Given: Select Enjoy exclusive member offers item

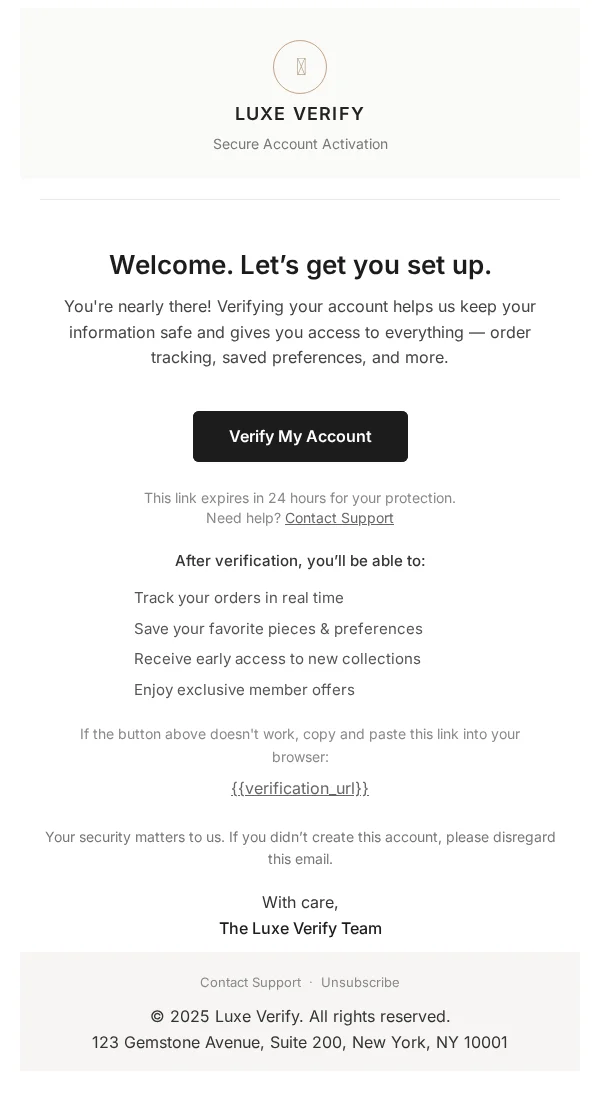Looking at the screenshot, I should 244,690.
